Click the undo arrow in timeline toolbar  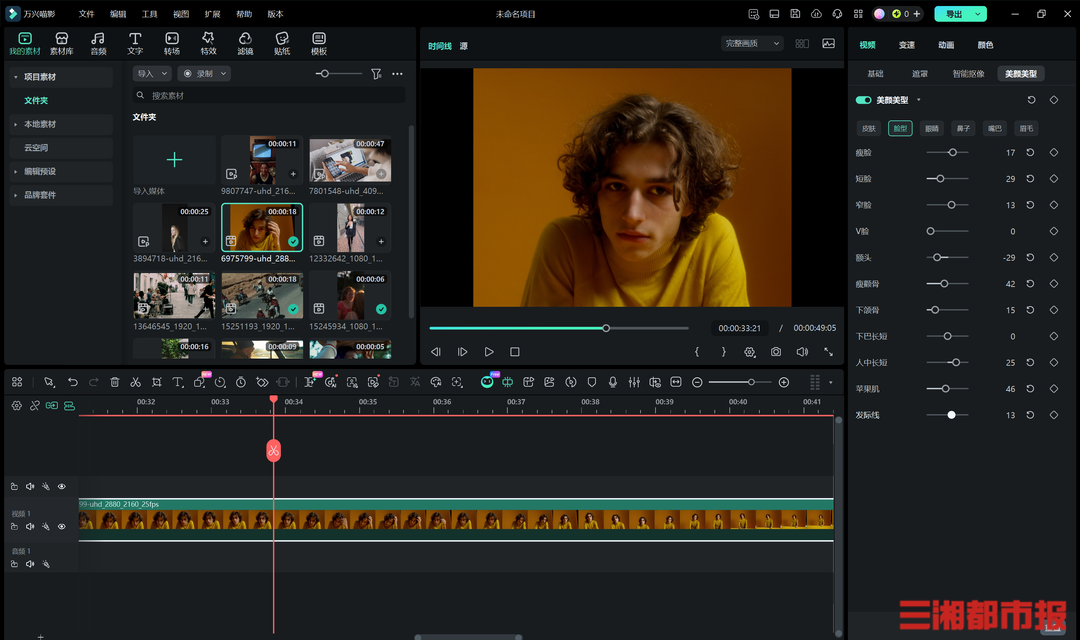(x=72, y=382)
